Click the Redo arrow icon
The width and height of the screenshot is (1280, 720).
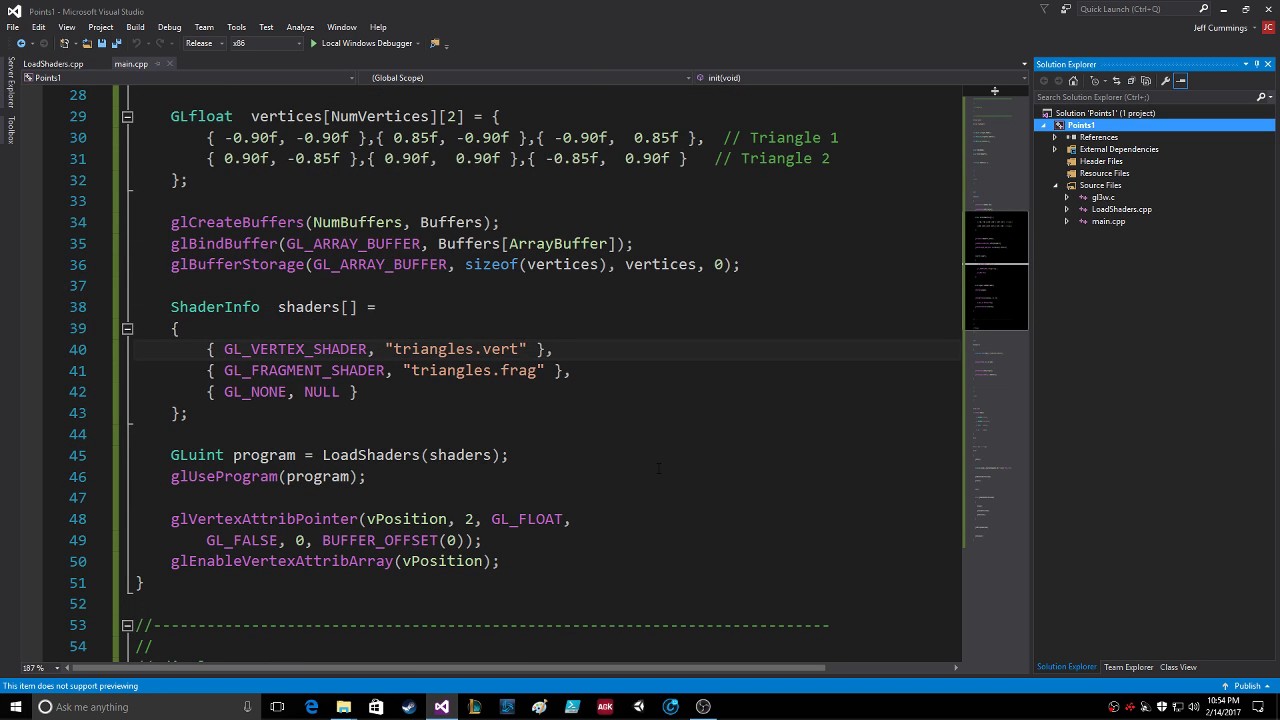pos(160,43)
